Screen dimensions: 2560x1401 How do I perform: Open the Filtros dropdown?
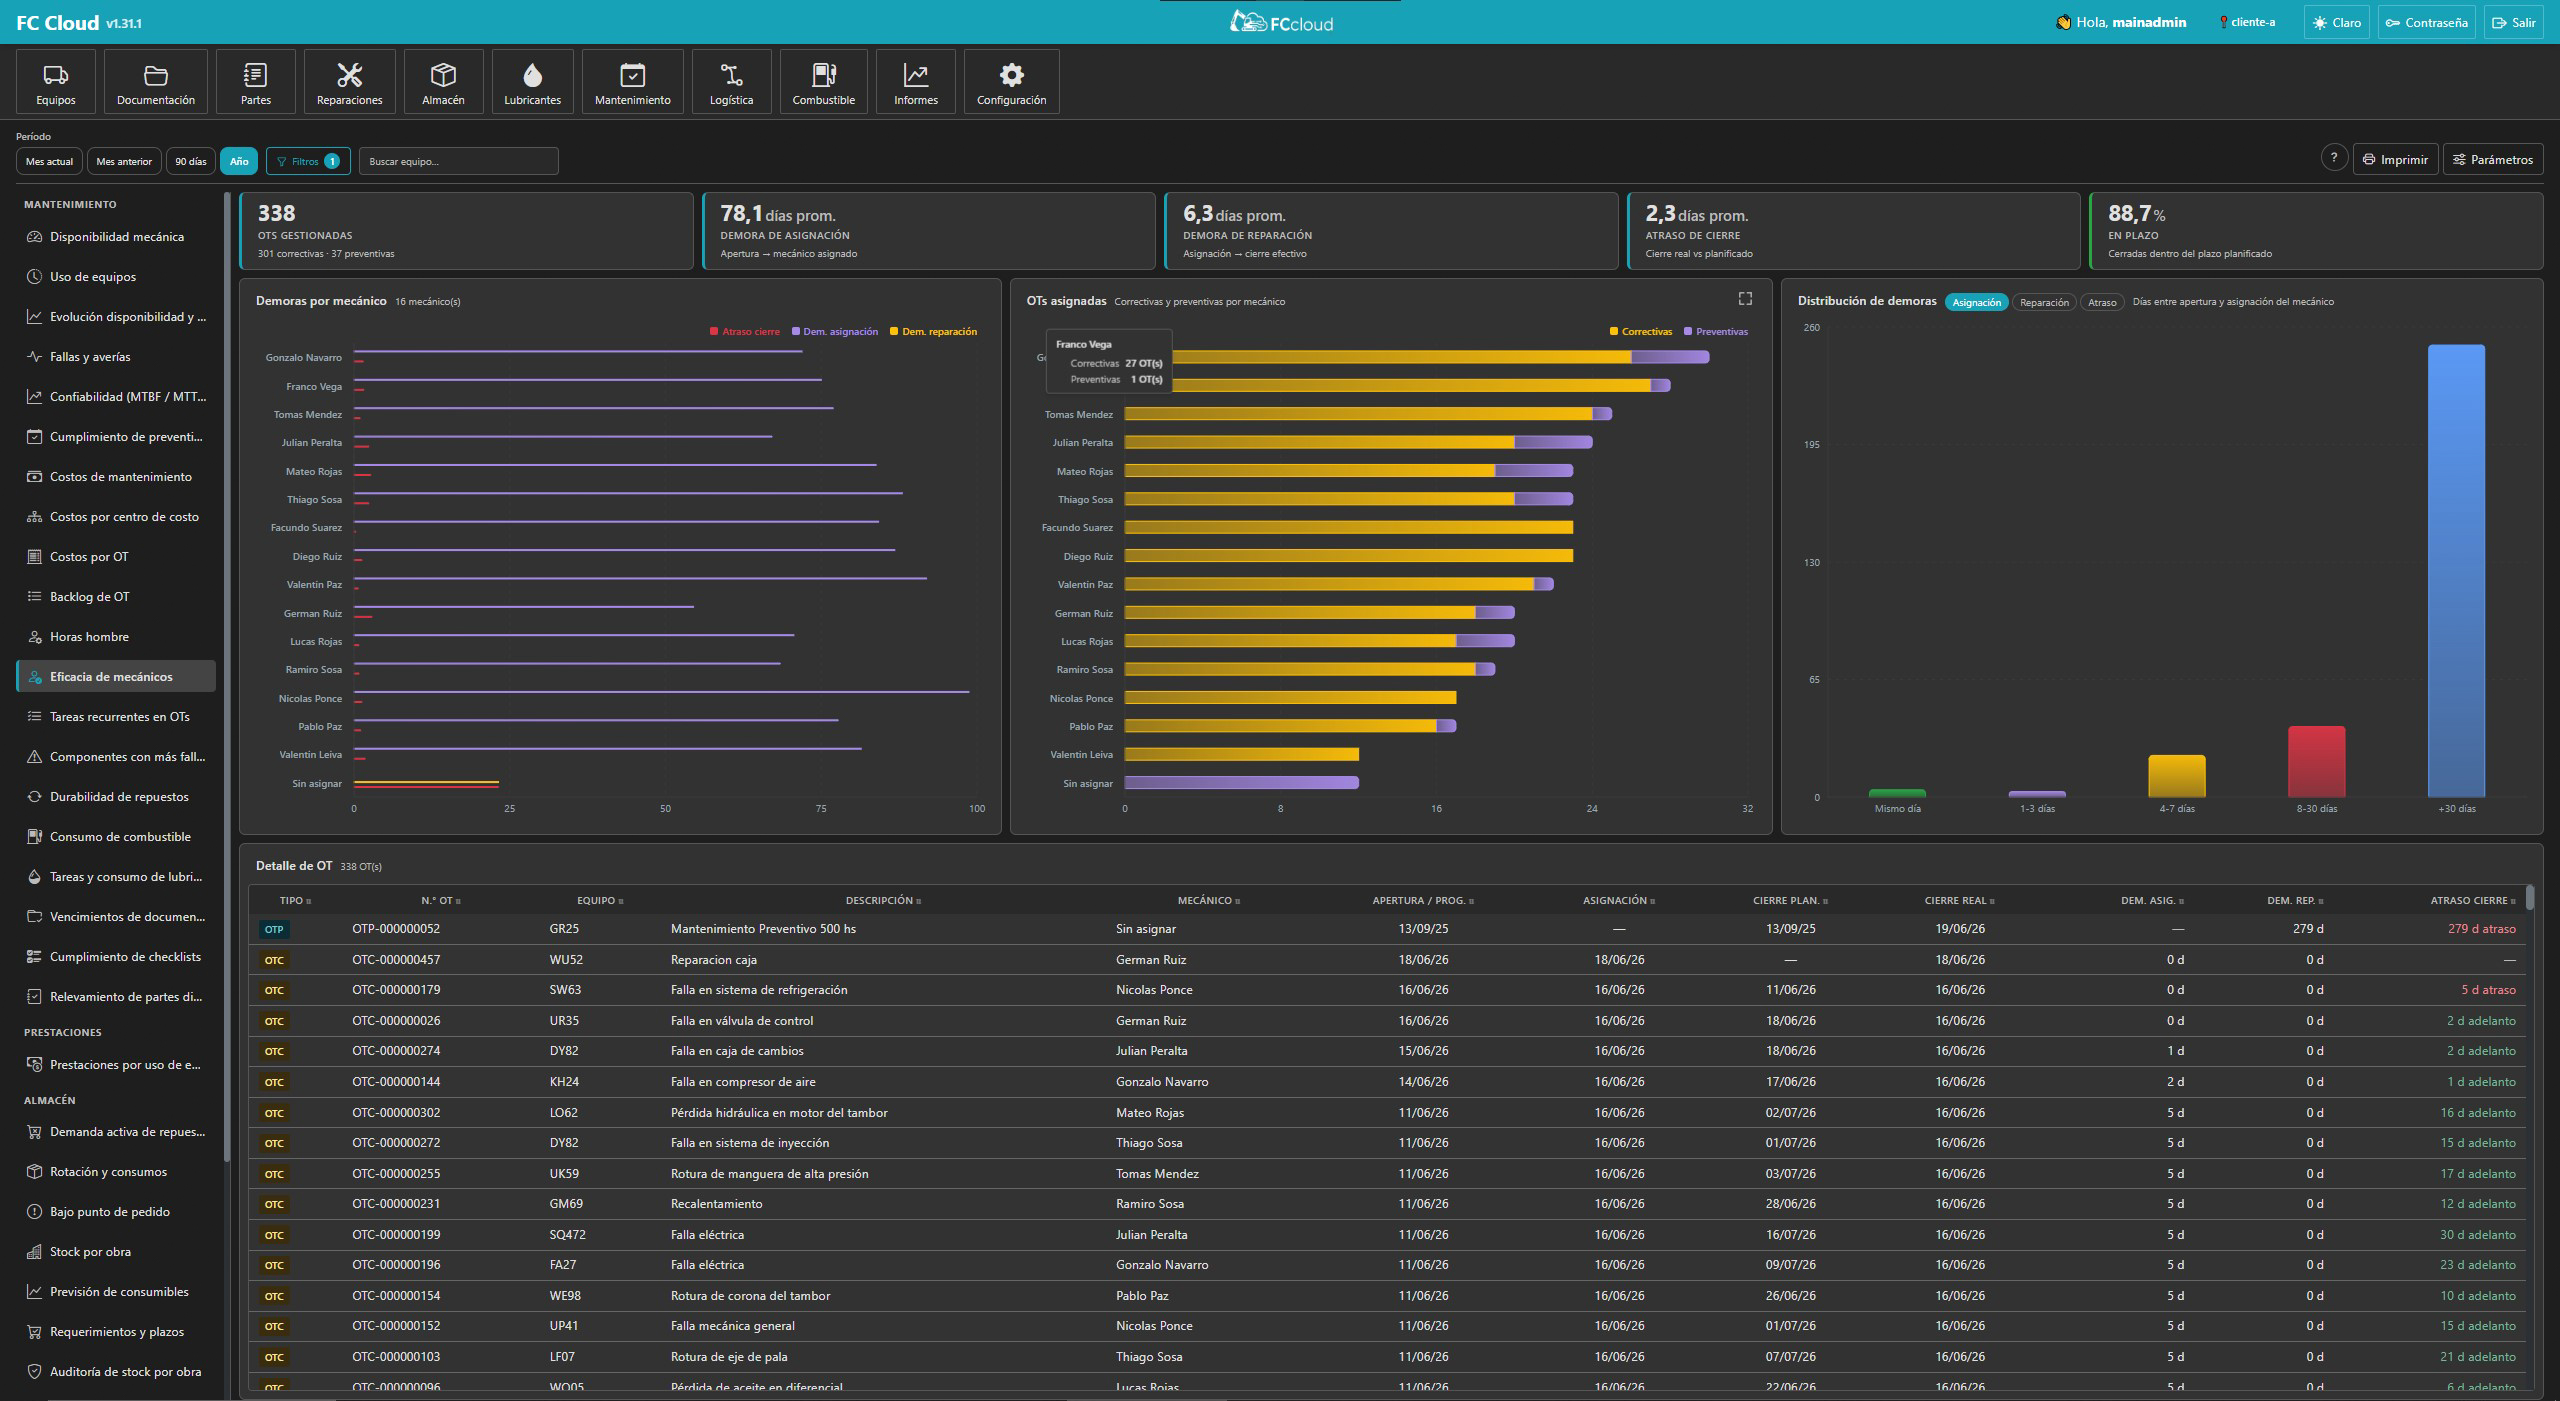tap(308, 161)
